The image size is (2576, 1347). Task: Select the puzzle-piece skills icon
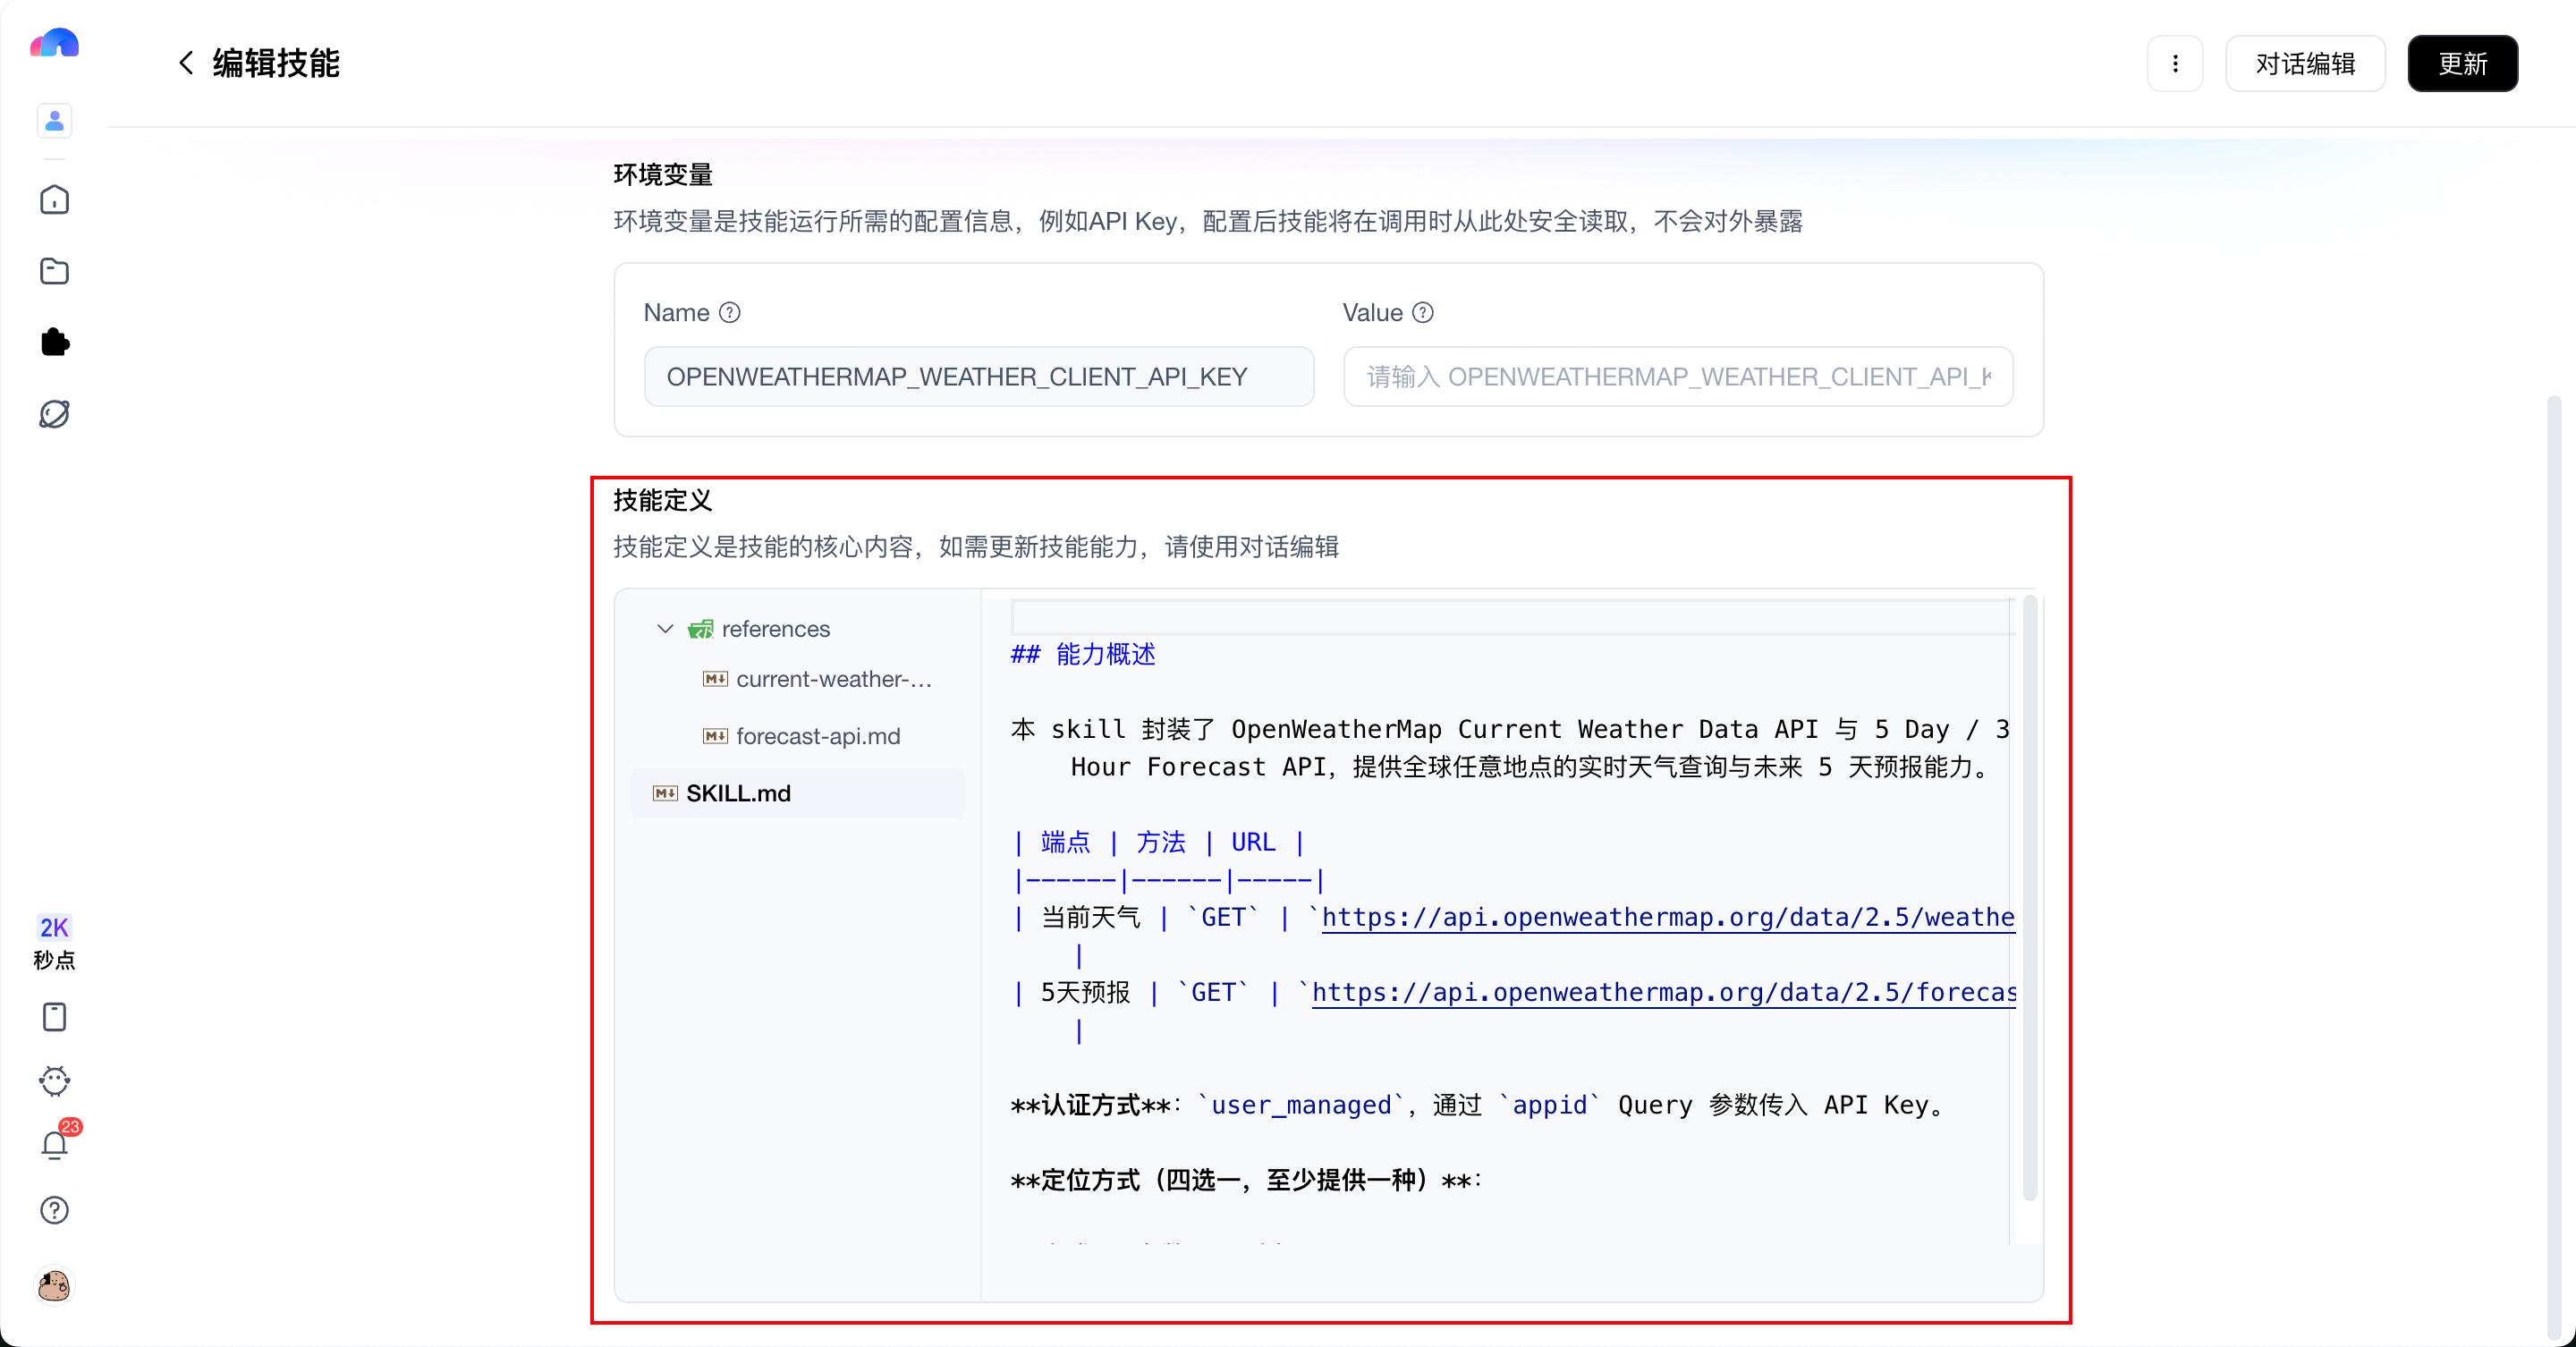coord(54,342)
